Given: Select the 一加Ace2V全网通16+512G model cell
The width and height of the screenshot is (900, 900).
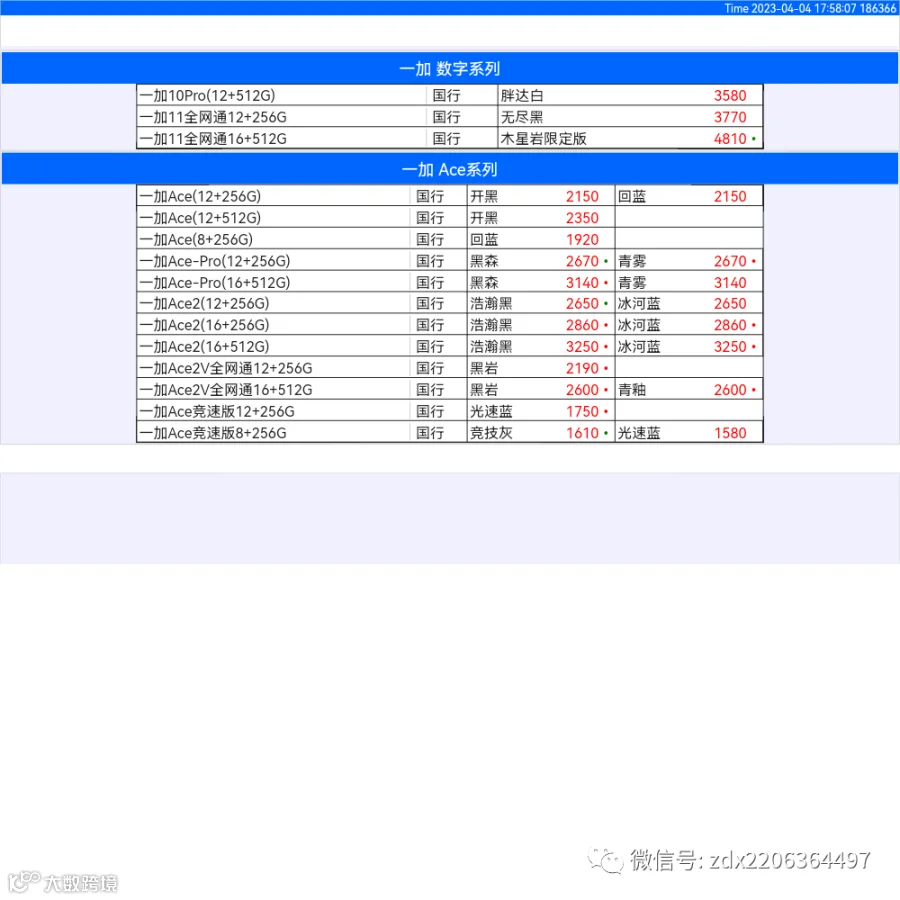Looking at the screenshot, I should click(x=273, y=390).
